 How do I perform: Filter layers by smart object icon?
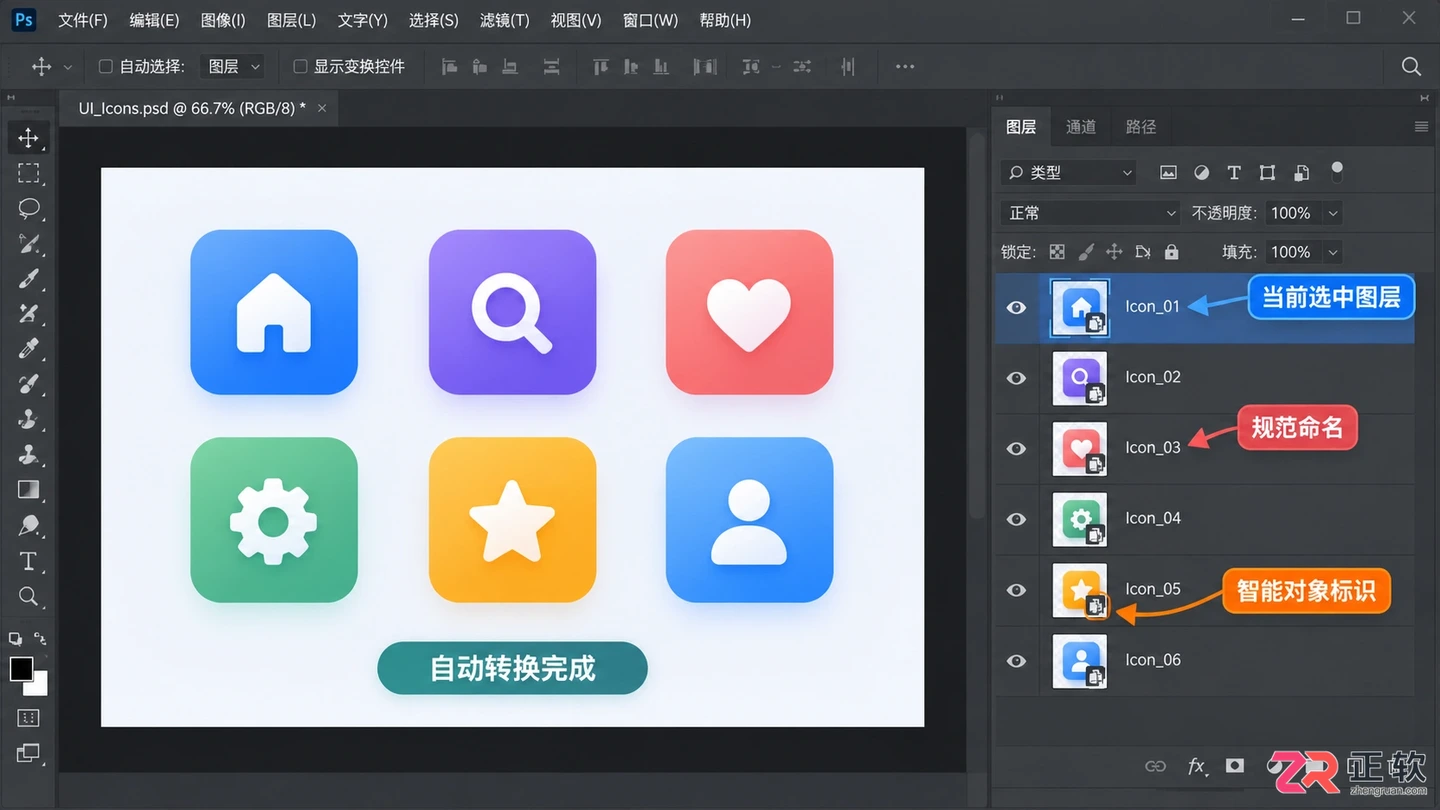click(1301, 173)
